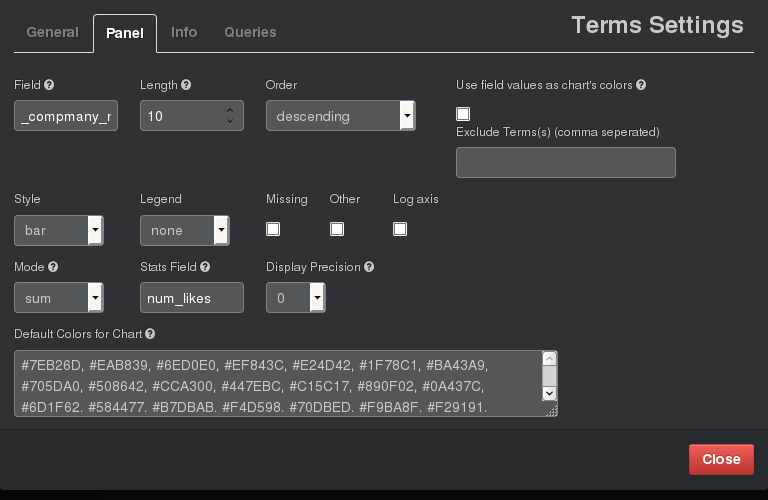Image resolution: width=768 pixels, height=500 pixels.
Task: Open the Mode dropdown showing sum
Action: 59,298
